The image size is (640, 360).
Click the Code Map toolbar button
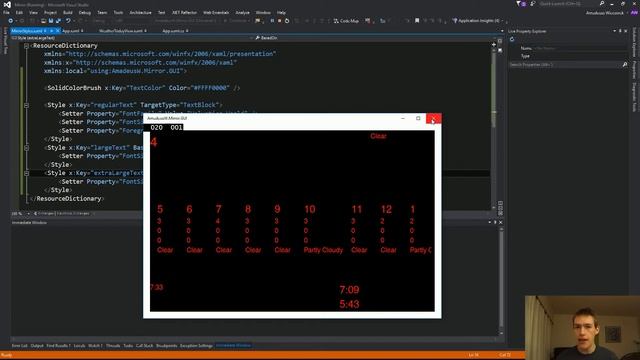point(346,21)
